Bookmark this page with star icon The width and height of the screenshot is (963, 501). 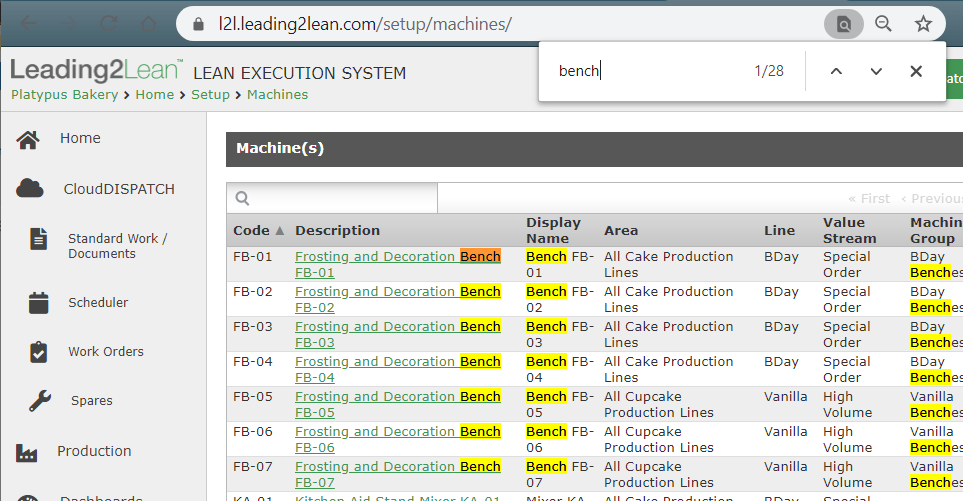[923, 24]
